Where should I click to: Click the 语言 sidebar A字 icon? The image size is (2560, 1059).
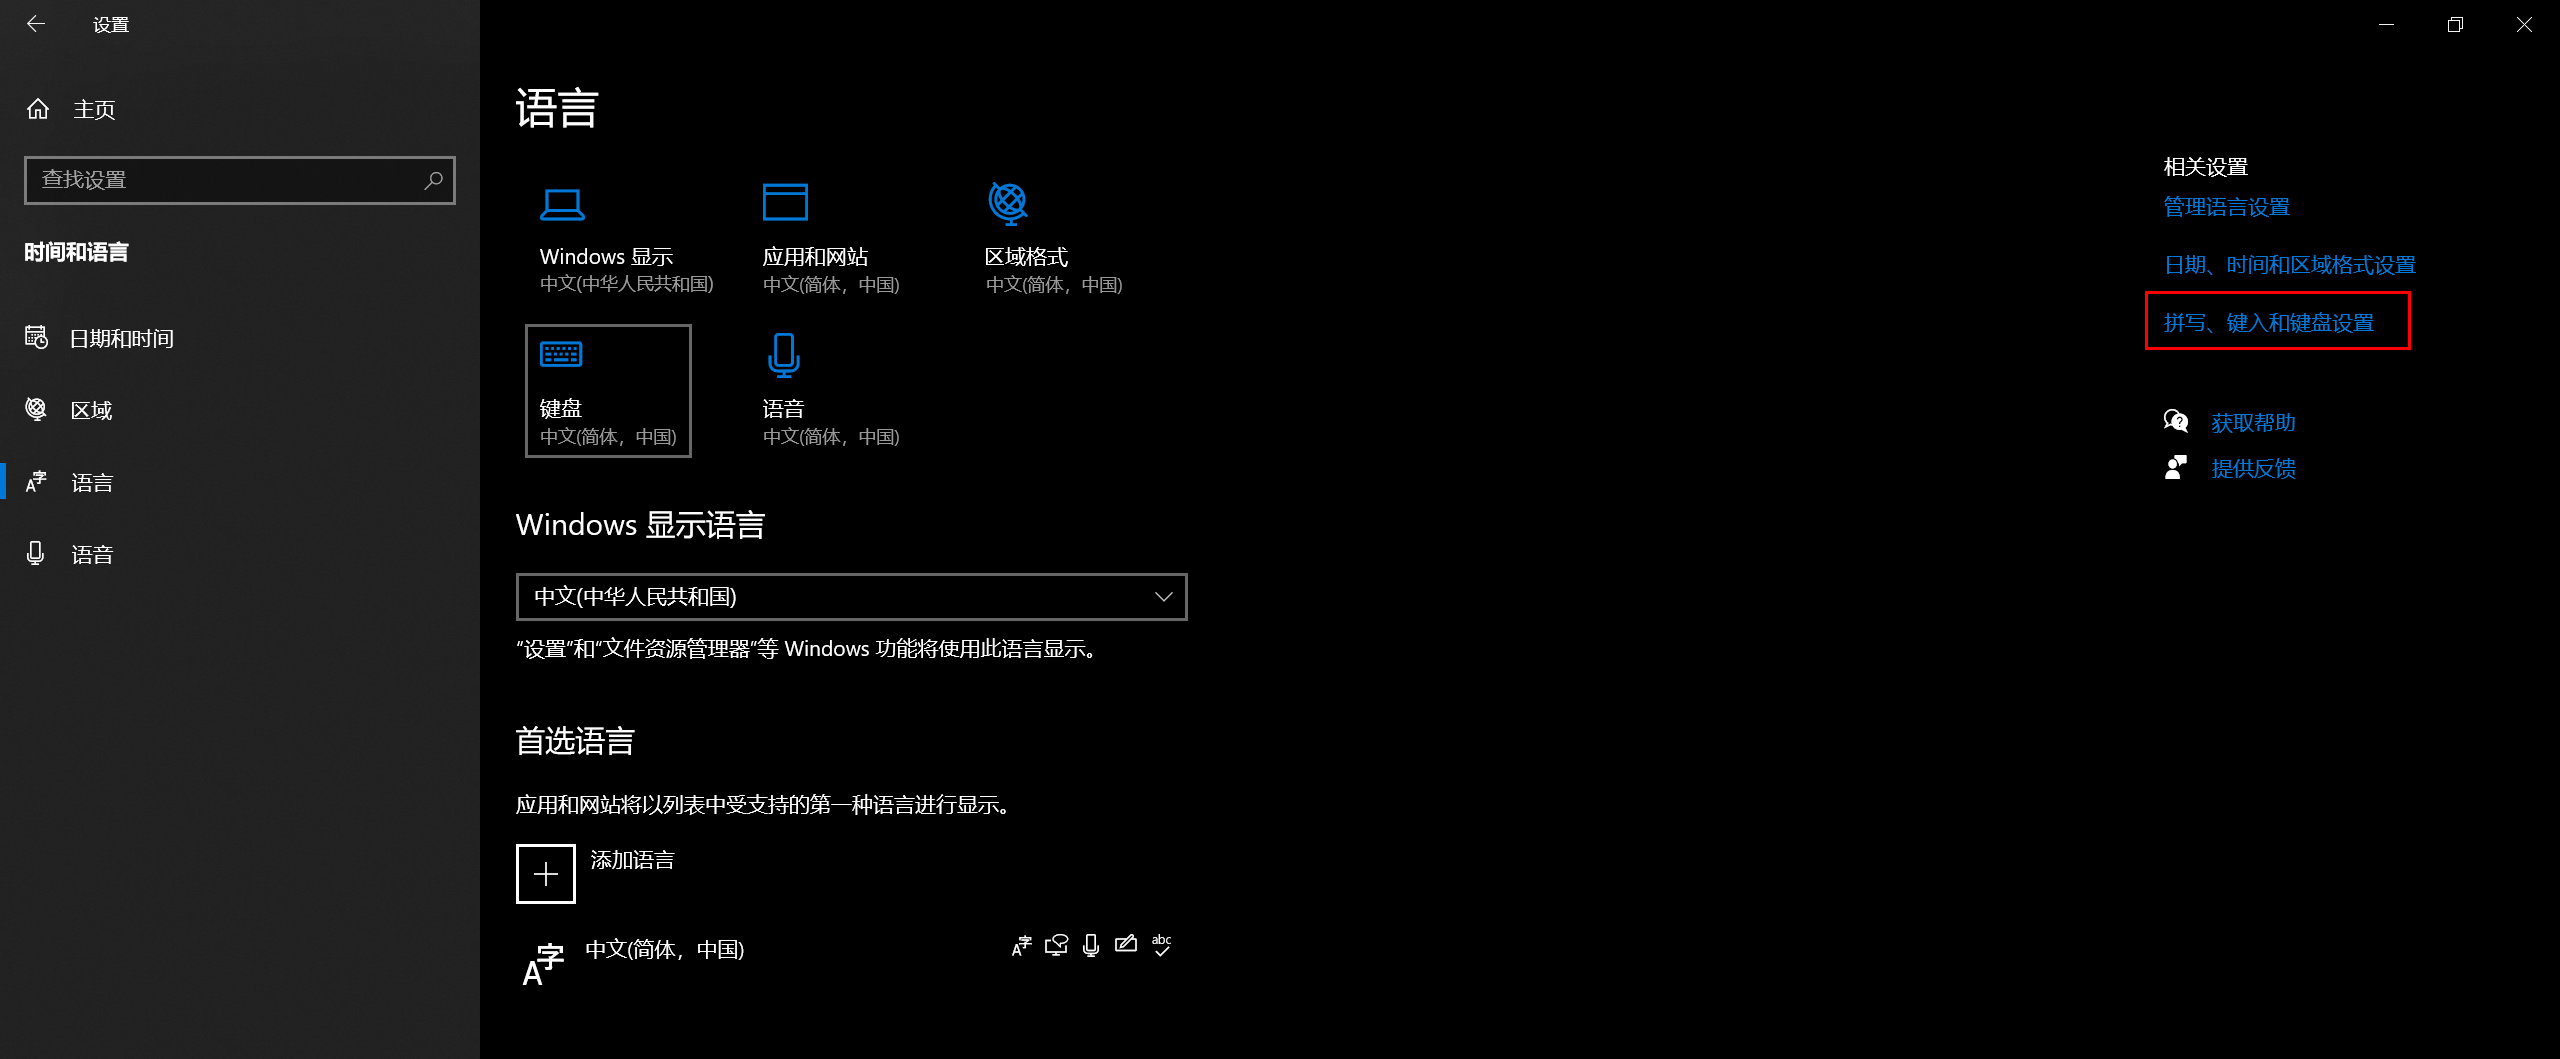(x=36, y=482)
